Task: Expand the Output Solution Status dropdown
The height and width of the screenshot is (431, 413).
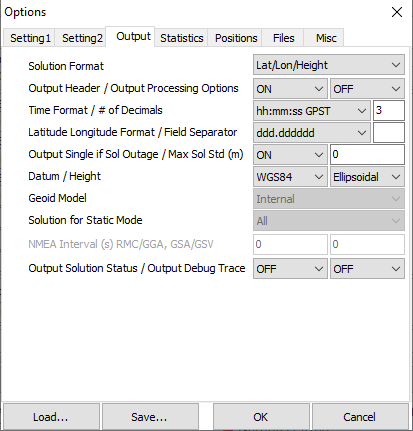Action: click(290, 269)
